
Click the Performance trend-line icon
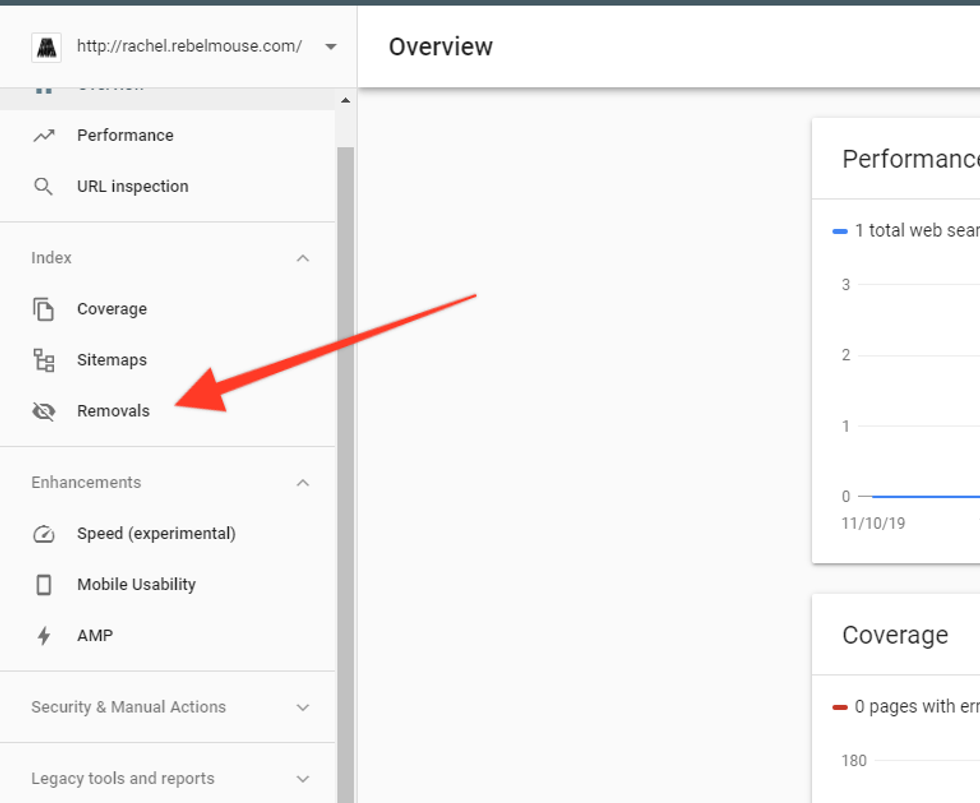[43, 135]
